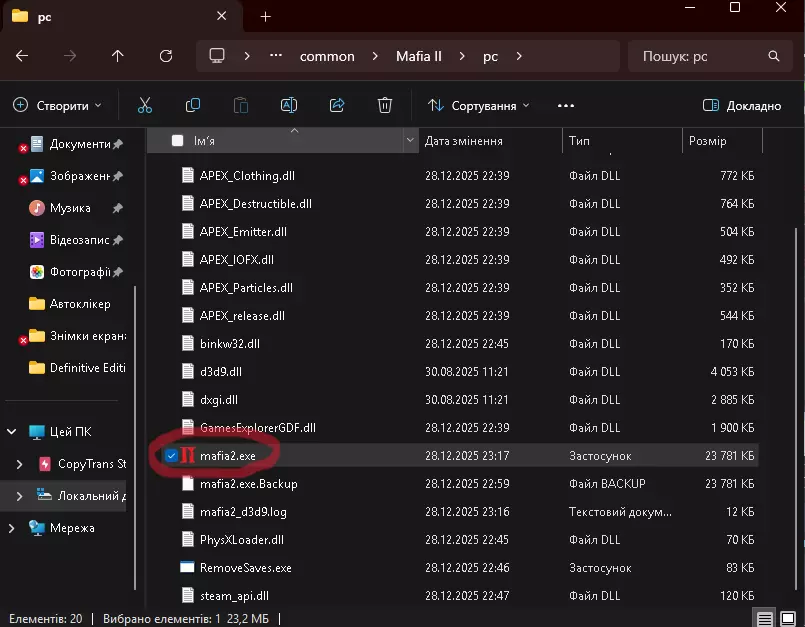Screen dimensions: 805x627
Task: Go up one folder level with arrow
Action: 118,56
